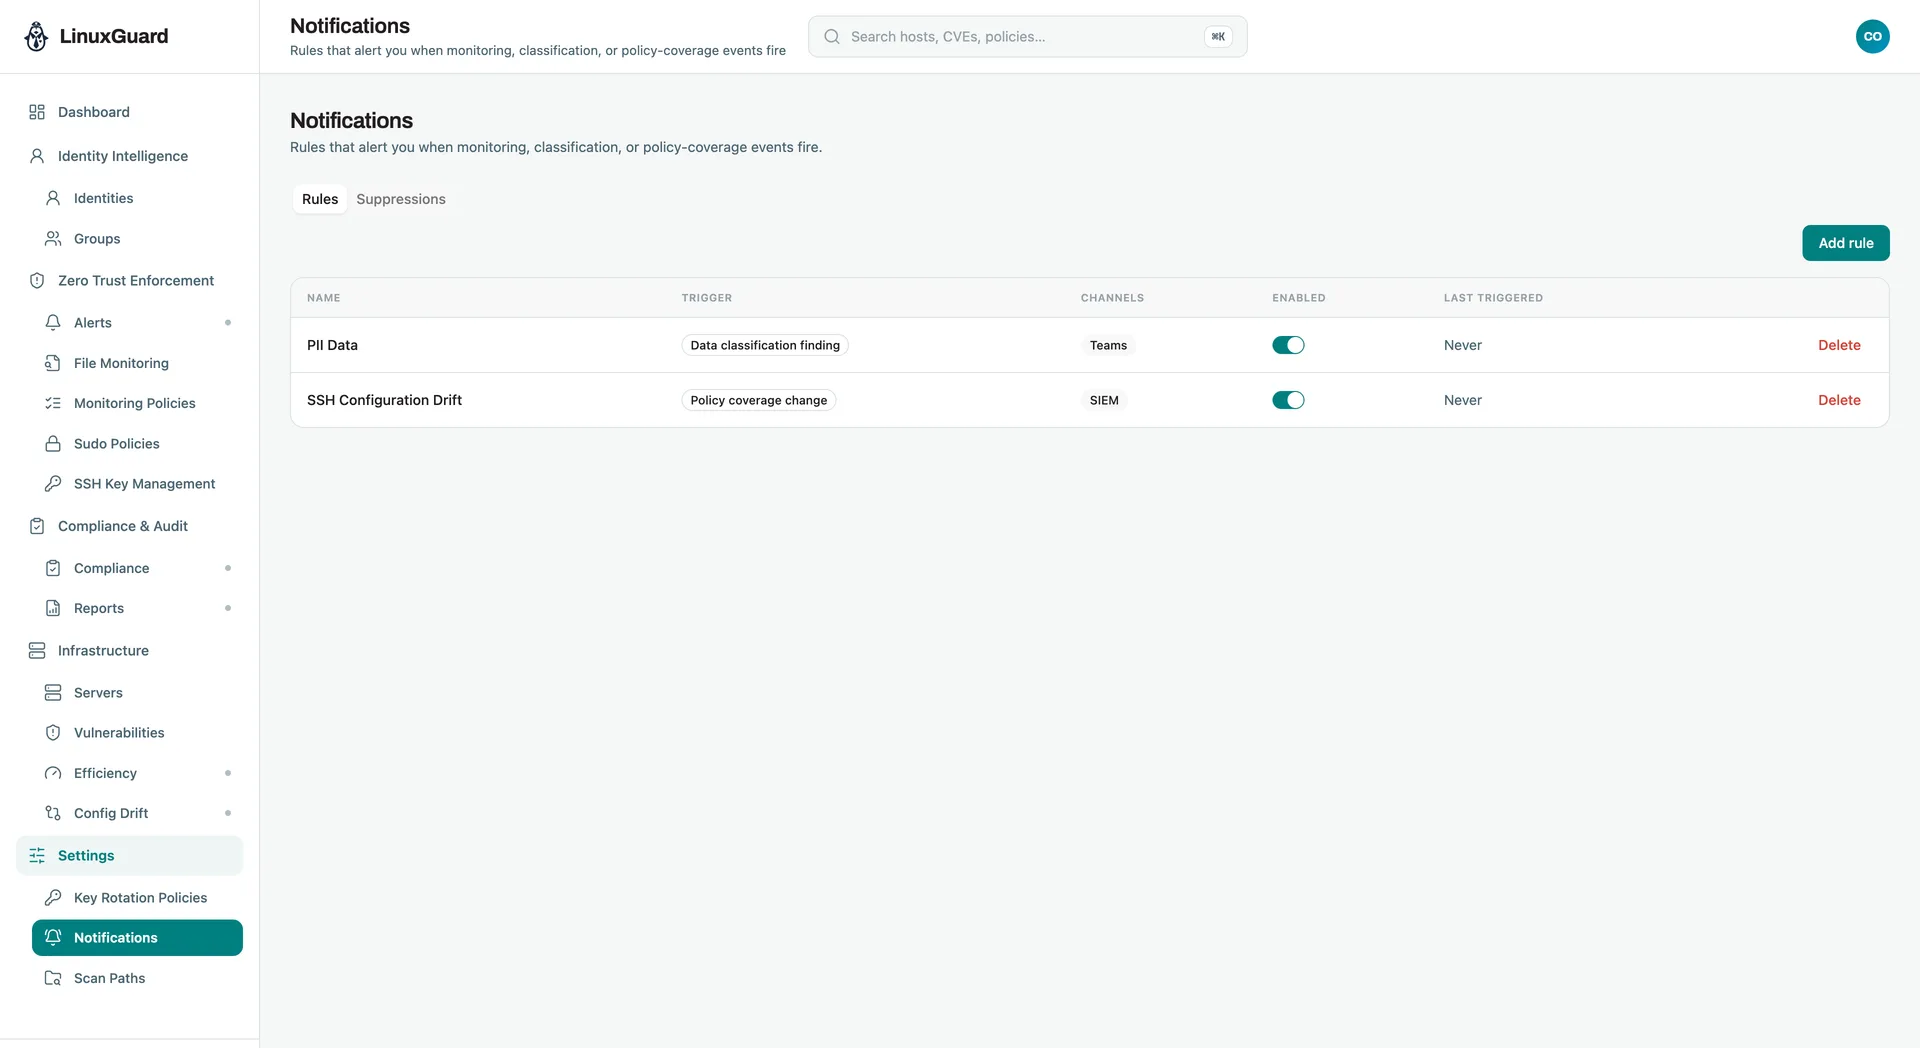Click the Identity Intelligence person icon
The height and width of the screenshot is (1048, 1920).
(x=37, y=156)
